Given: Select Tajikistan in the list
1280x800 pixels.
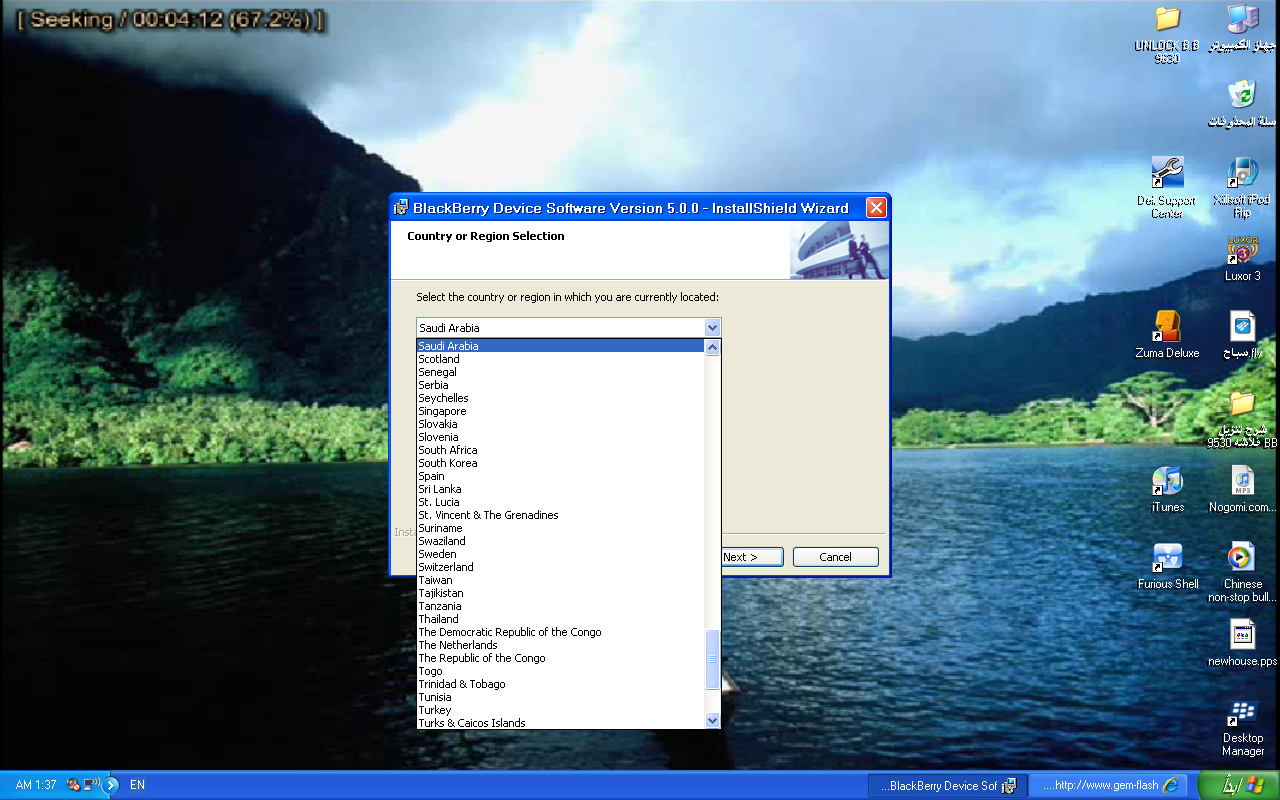Looking at the screenshot, I should [x=561, y=593].
